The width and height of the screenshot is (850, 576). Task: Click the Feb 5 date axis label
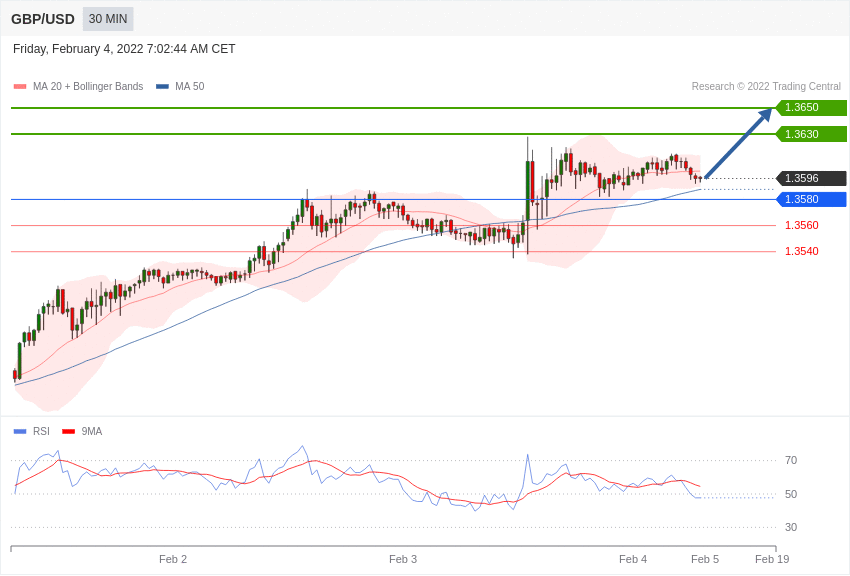click(x=705, y=559)
